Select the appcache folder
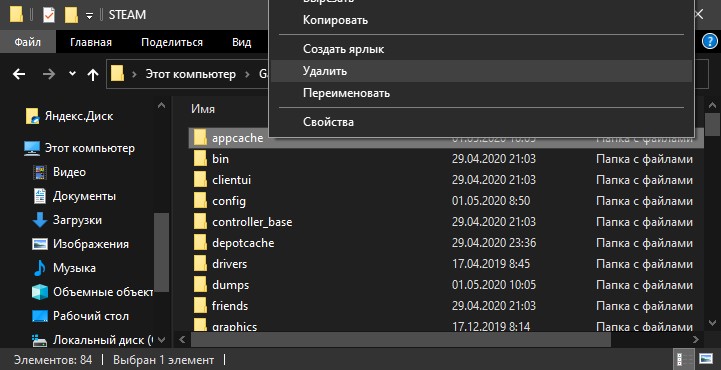This screenshot has width=721, height=370. [238, 137]
